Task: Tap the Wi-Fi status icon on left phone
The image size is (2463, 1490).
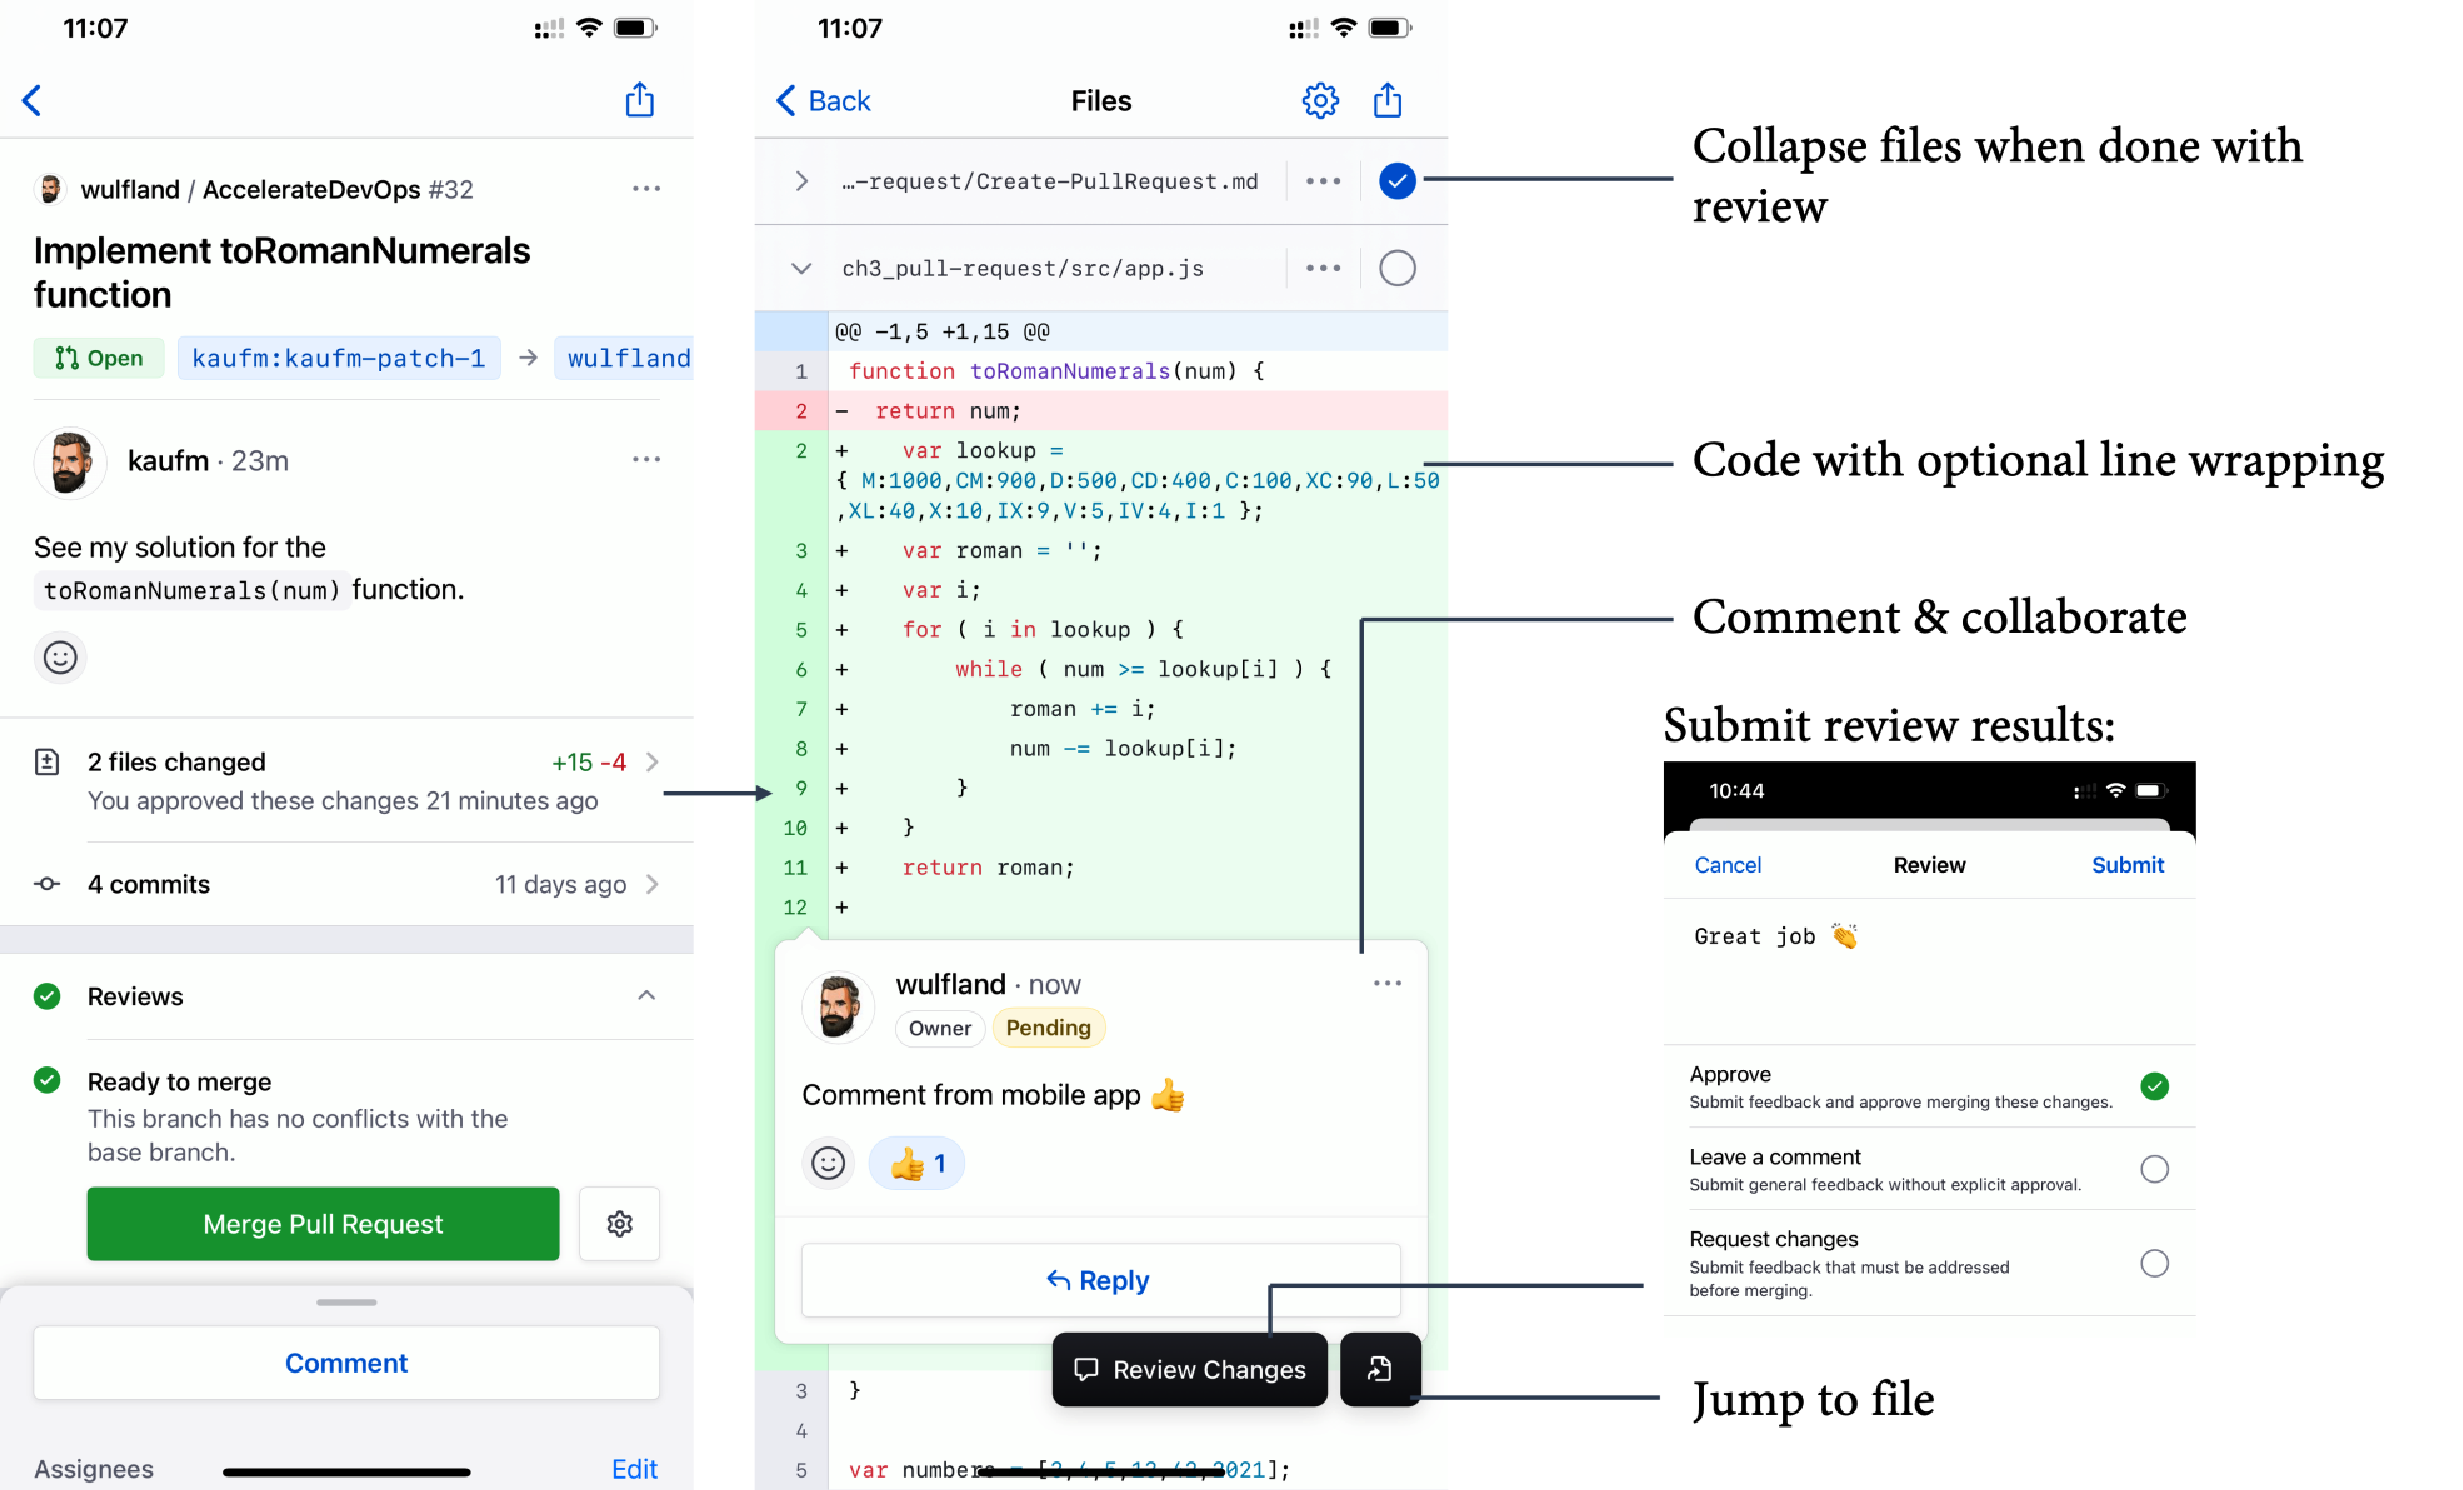Action: (589, 28)
